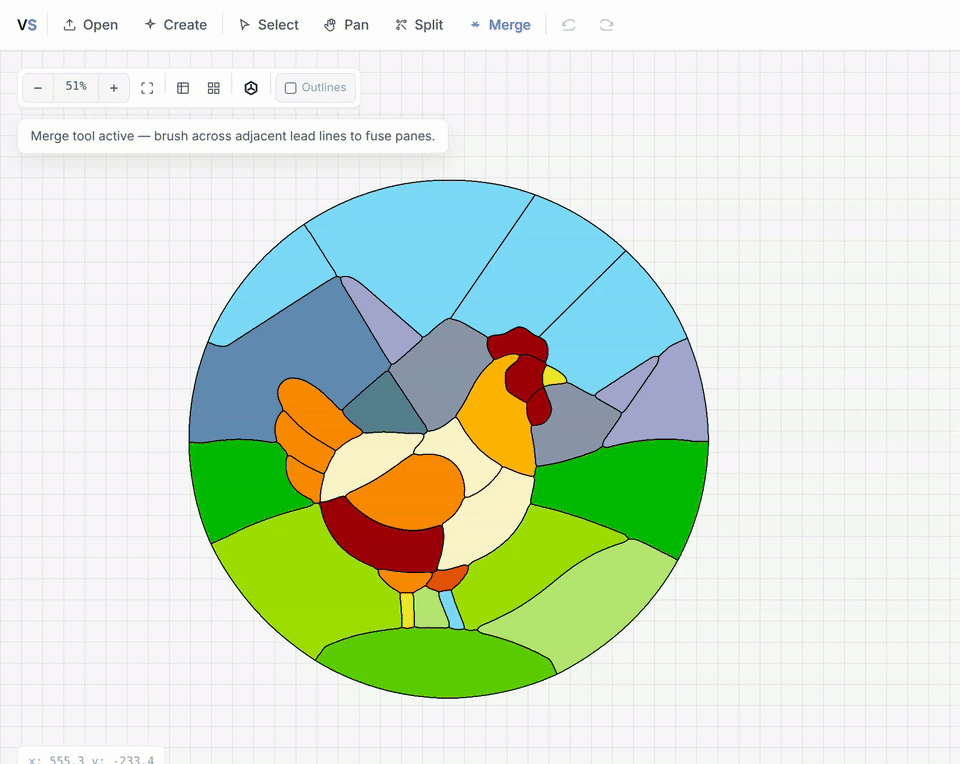Click the Create button
Image resolution: width=960 pixels, height=764 pixels.
(x=176, y=25)
